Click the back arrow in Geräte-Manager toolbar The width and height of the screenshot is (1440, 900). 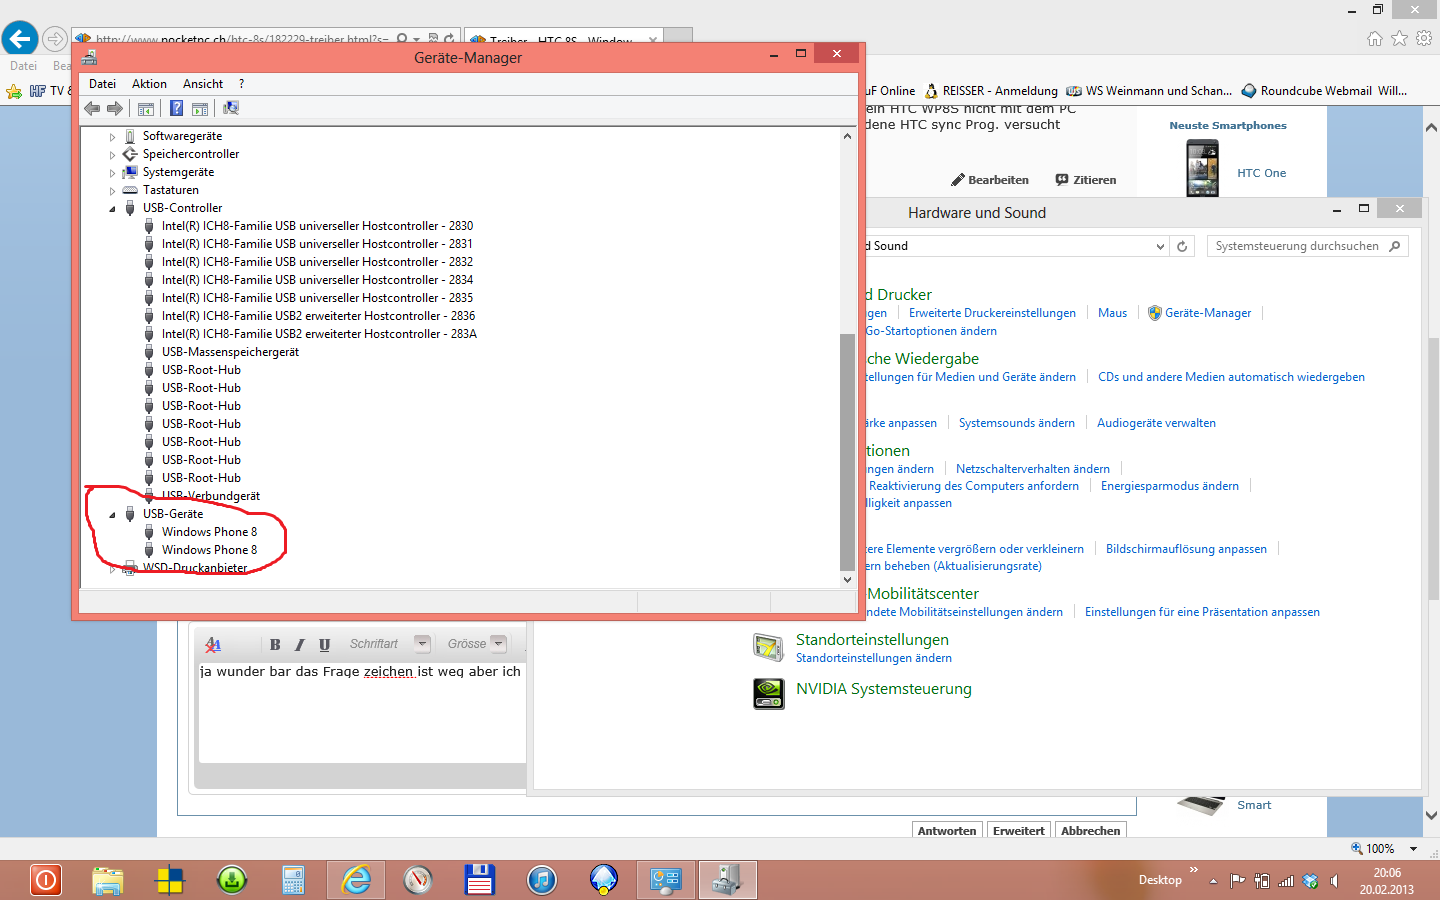(x=92, y=108)
